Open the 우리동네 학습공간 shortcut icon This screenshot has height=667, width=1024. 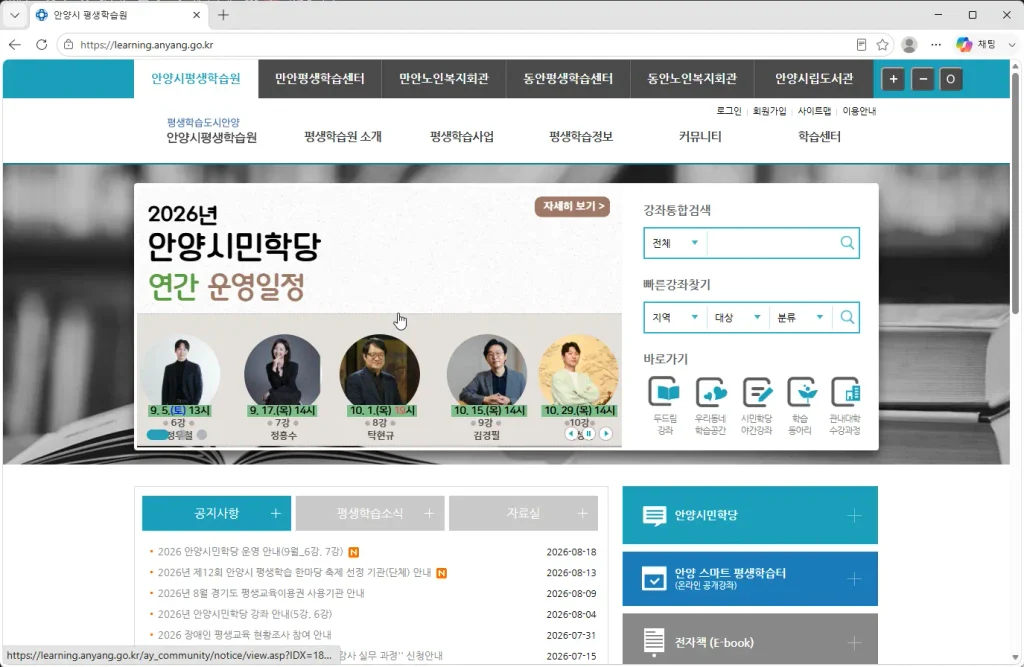pos(711,393)
